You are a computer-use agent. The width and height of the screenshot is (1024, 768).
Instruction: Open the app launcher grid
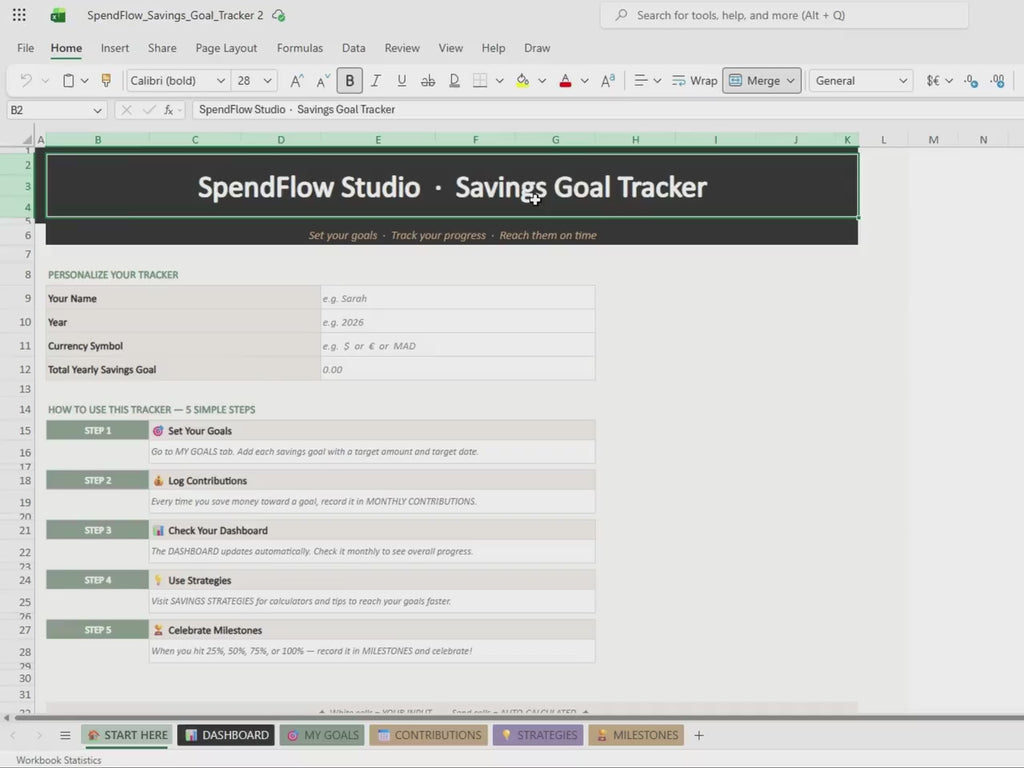click(20, 15)
